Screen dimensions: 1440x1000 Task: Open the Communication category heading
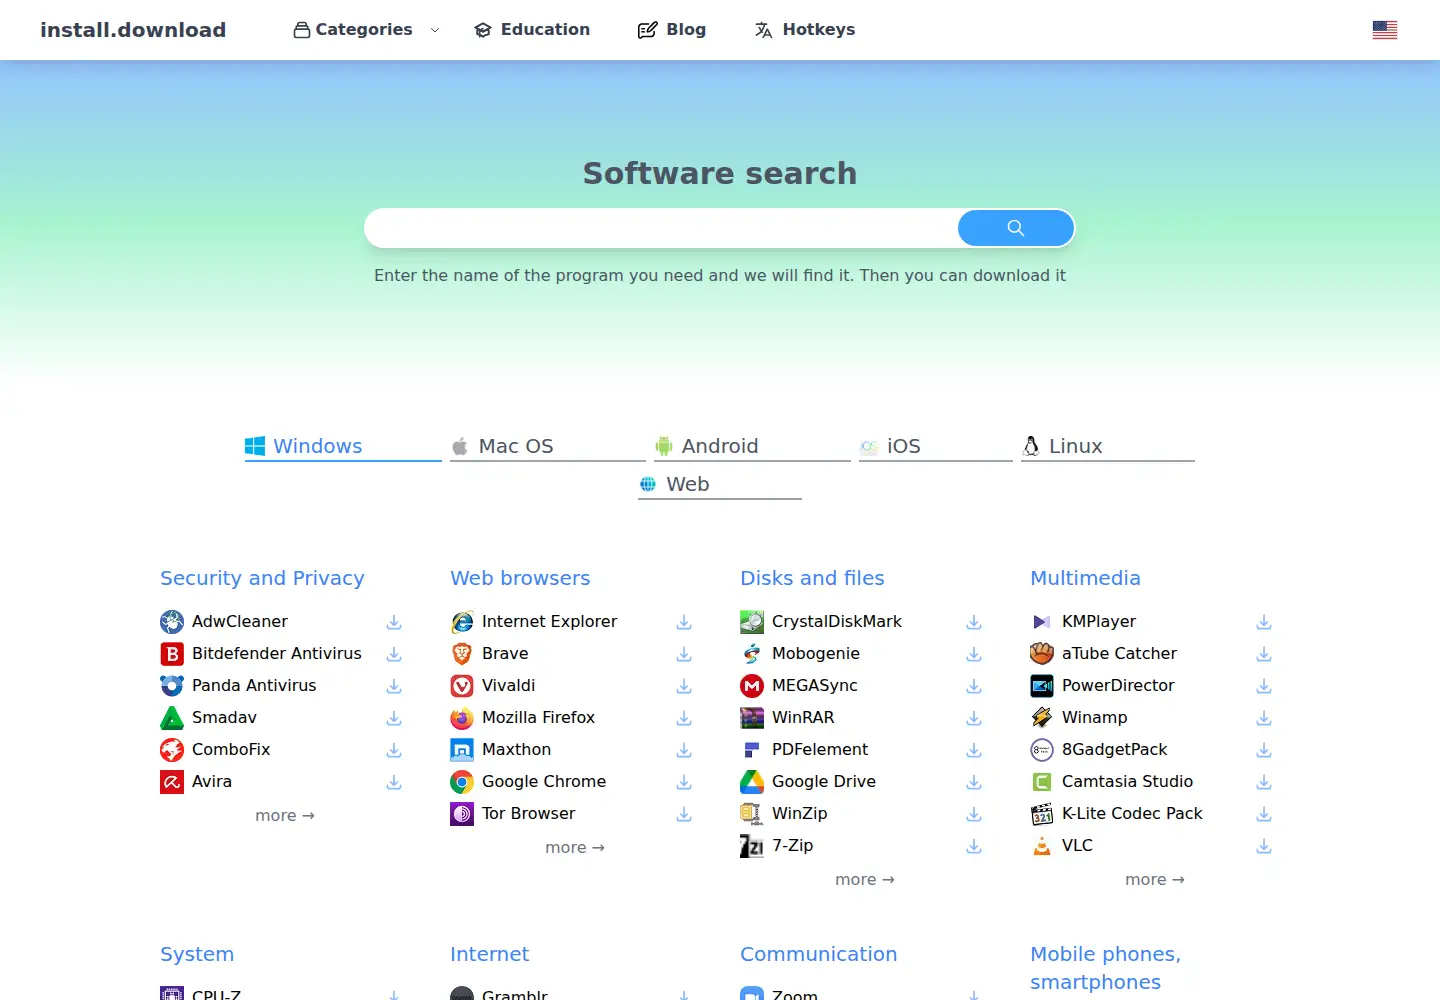[x=818, y=954]
